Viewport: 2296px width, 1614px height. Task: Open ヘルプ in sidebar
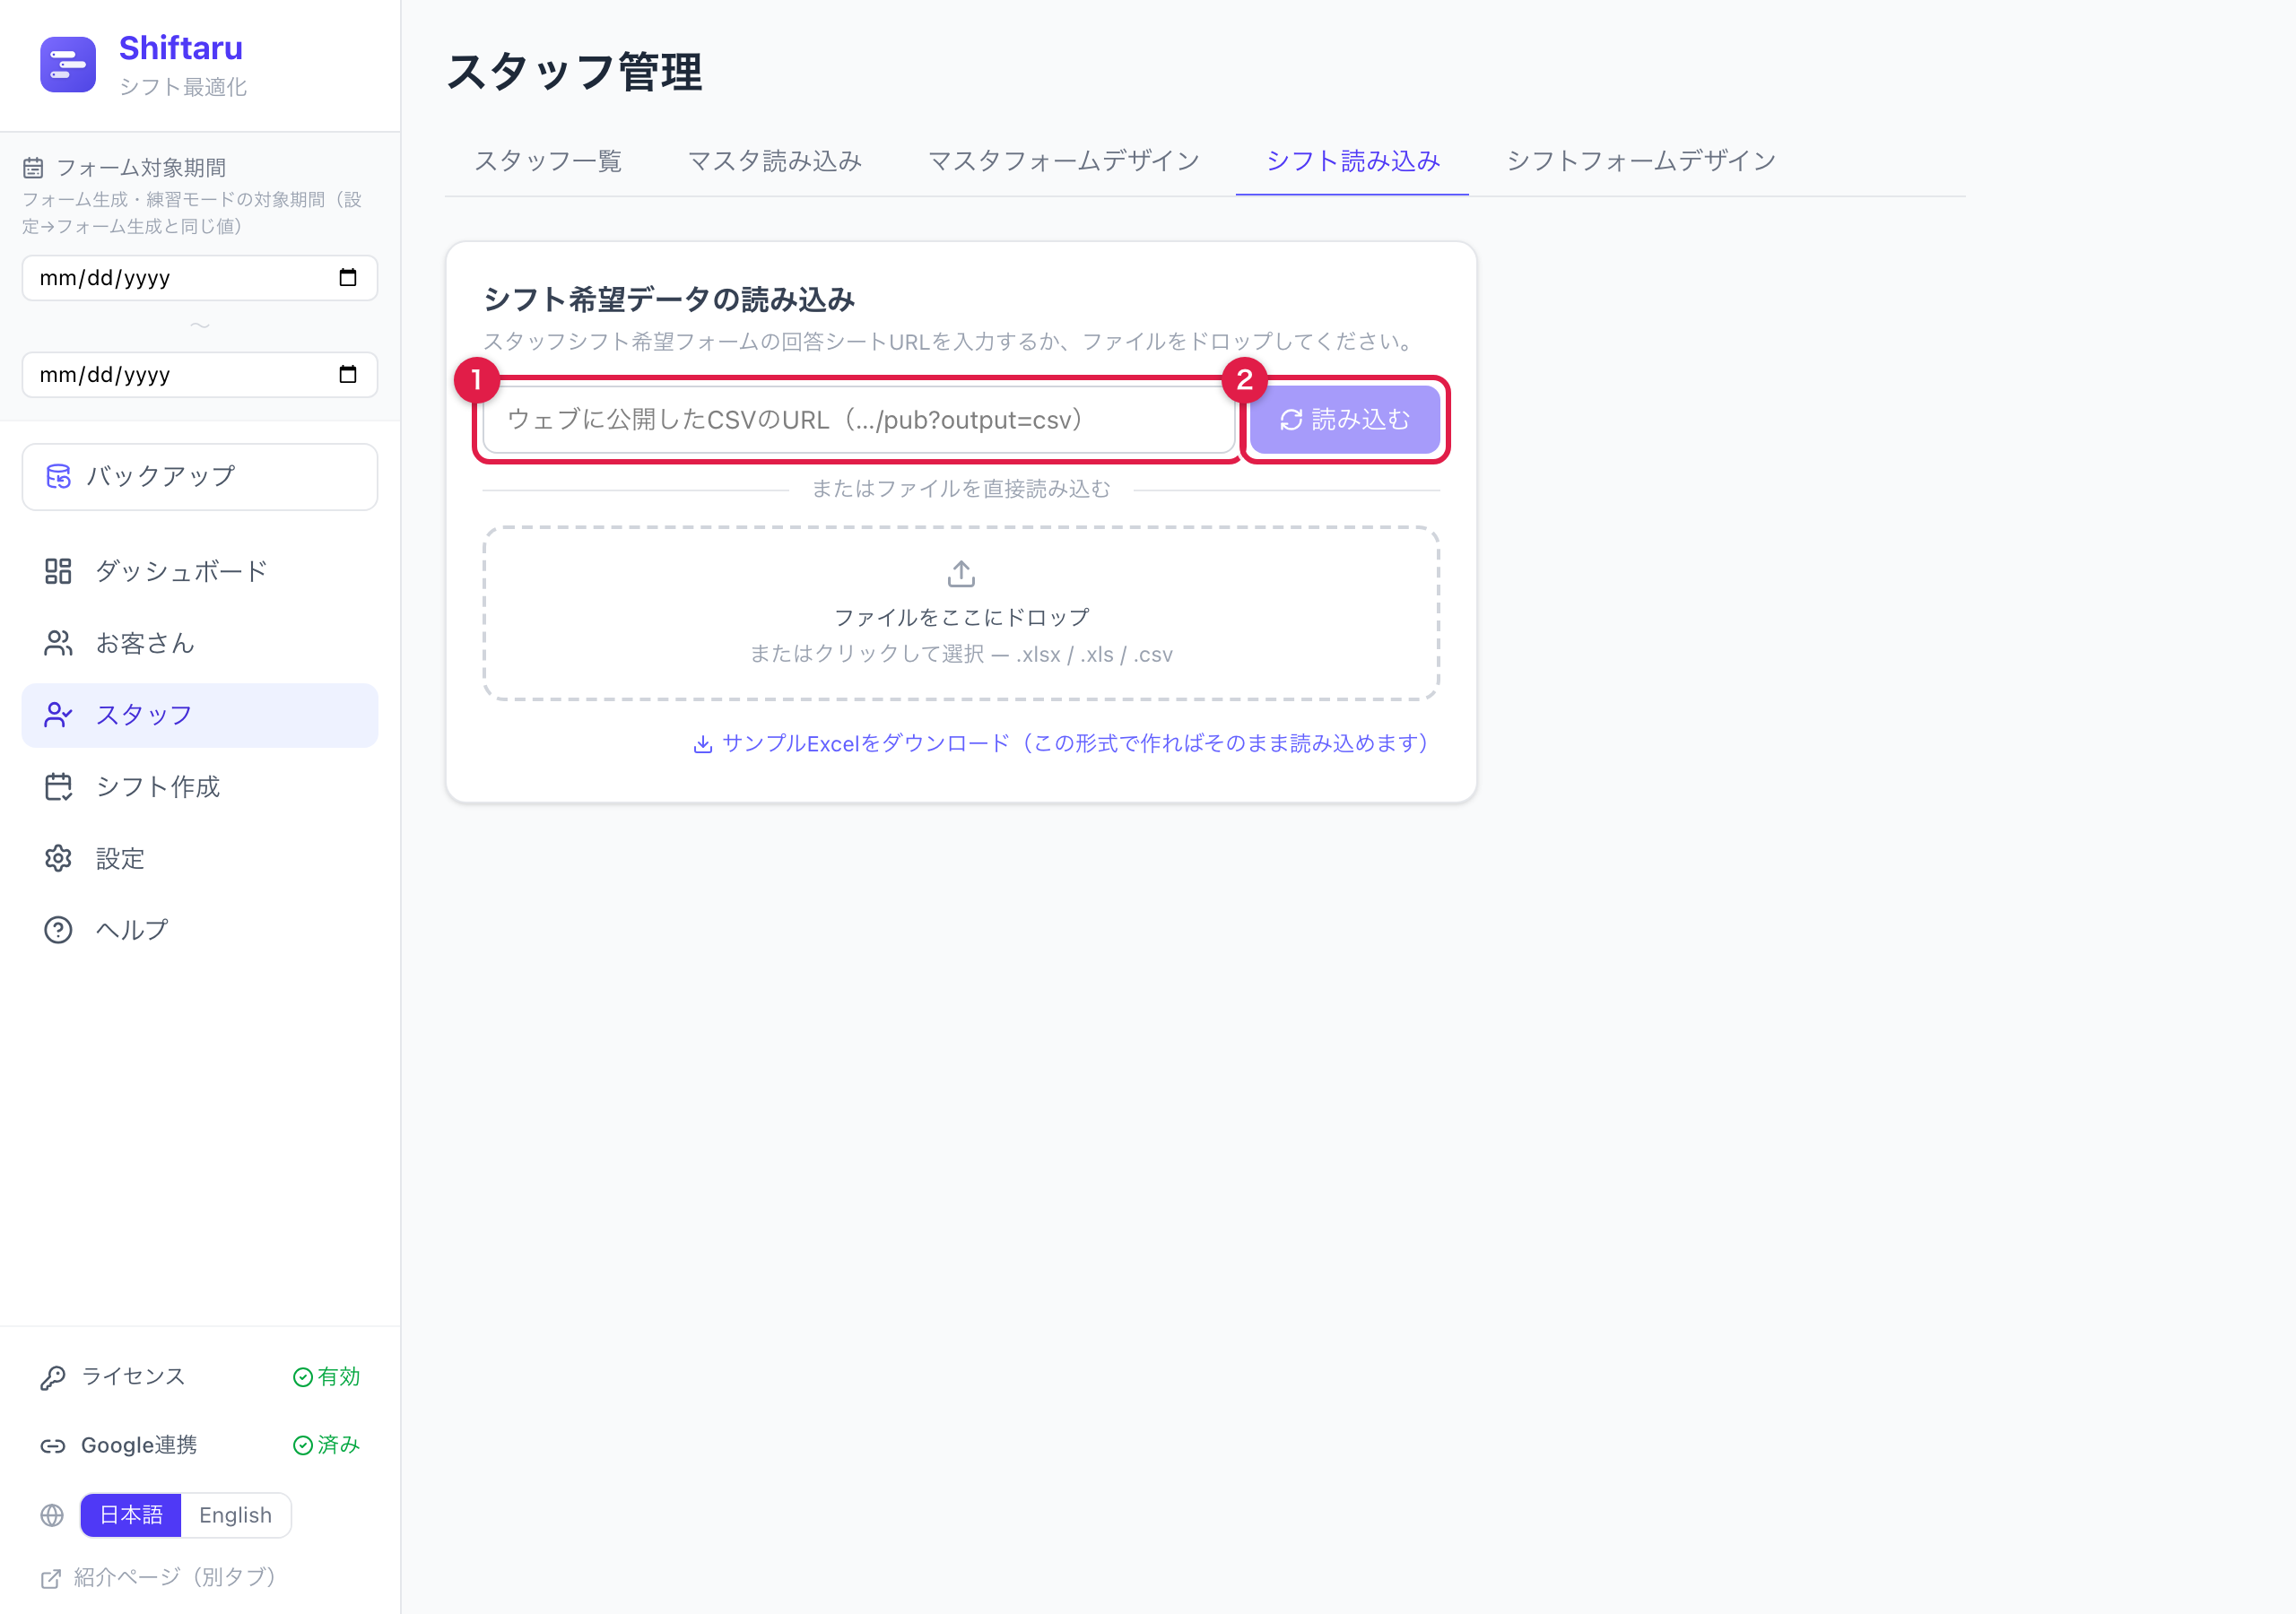tap(200, 930)
